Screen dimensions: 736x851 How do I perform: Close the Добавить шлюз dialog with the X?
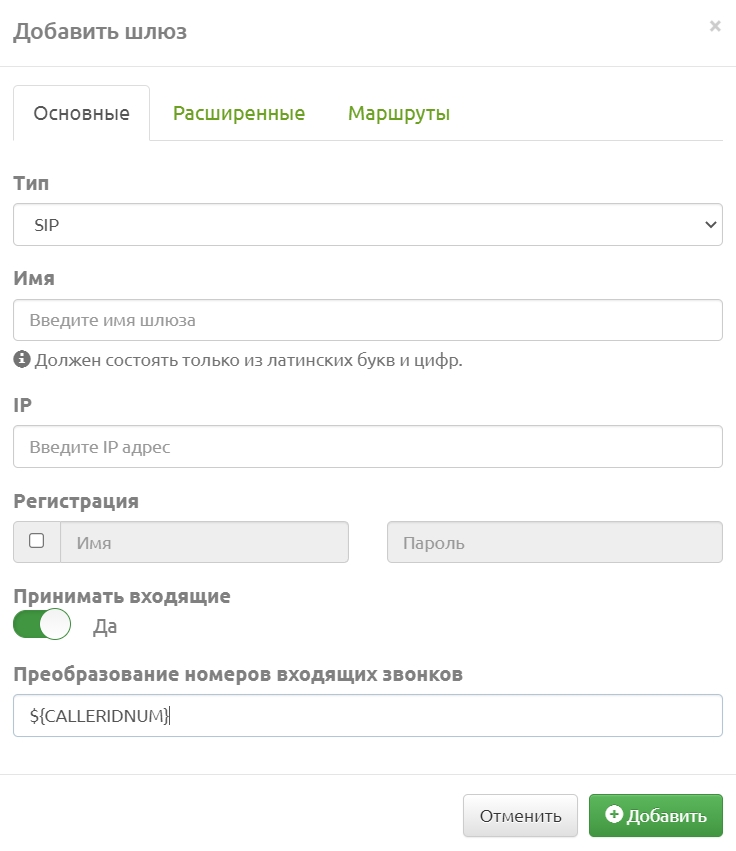715,26
